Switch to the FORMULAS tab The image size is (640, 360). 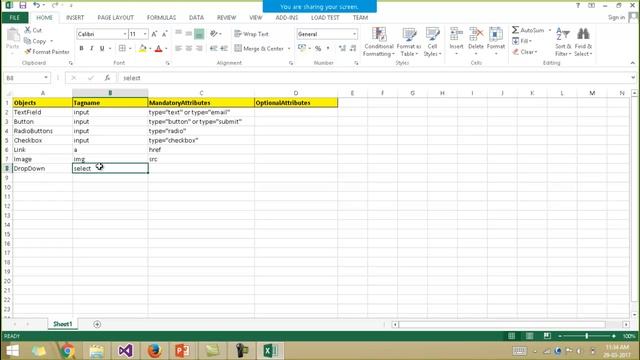click(161, 18)
